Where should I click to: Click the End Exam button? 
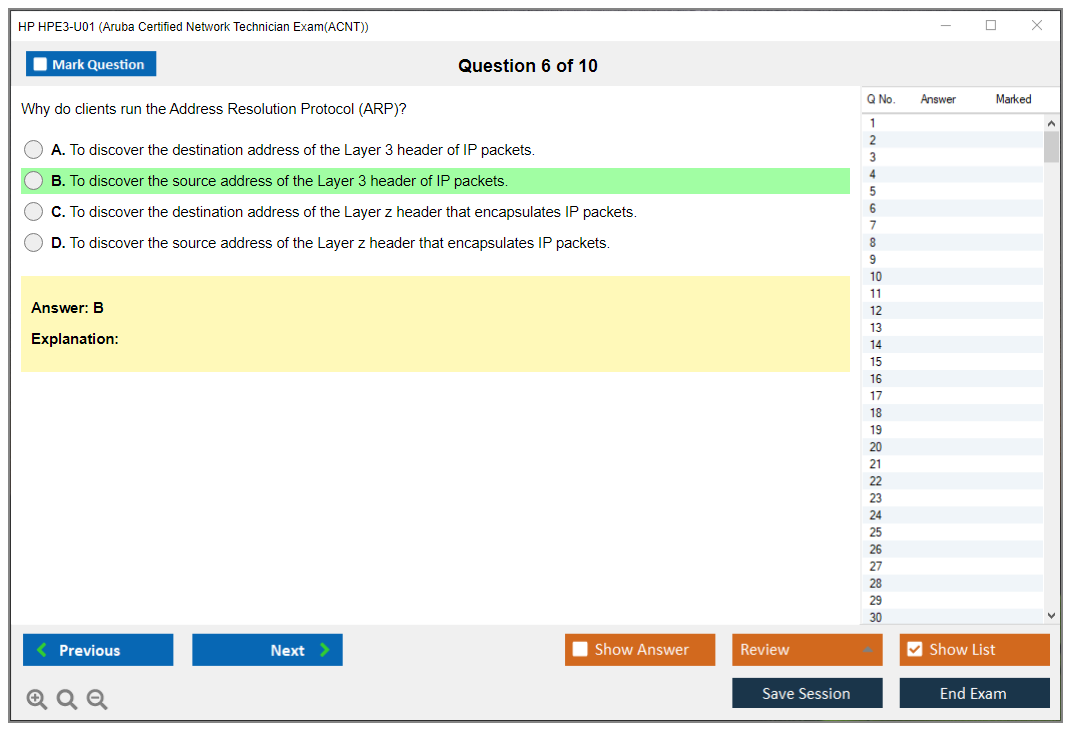[x=974, y=693]
